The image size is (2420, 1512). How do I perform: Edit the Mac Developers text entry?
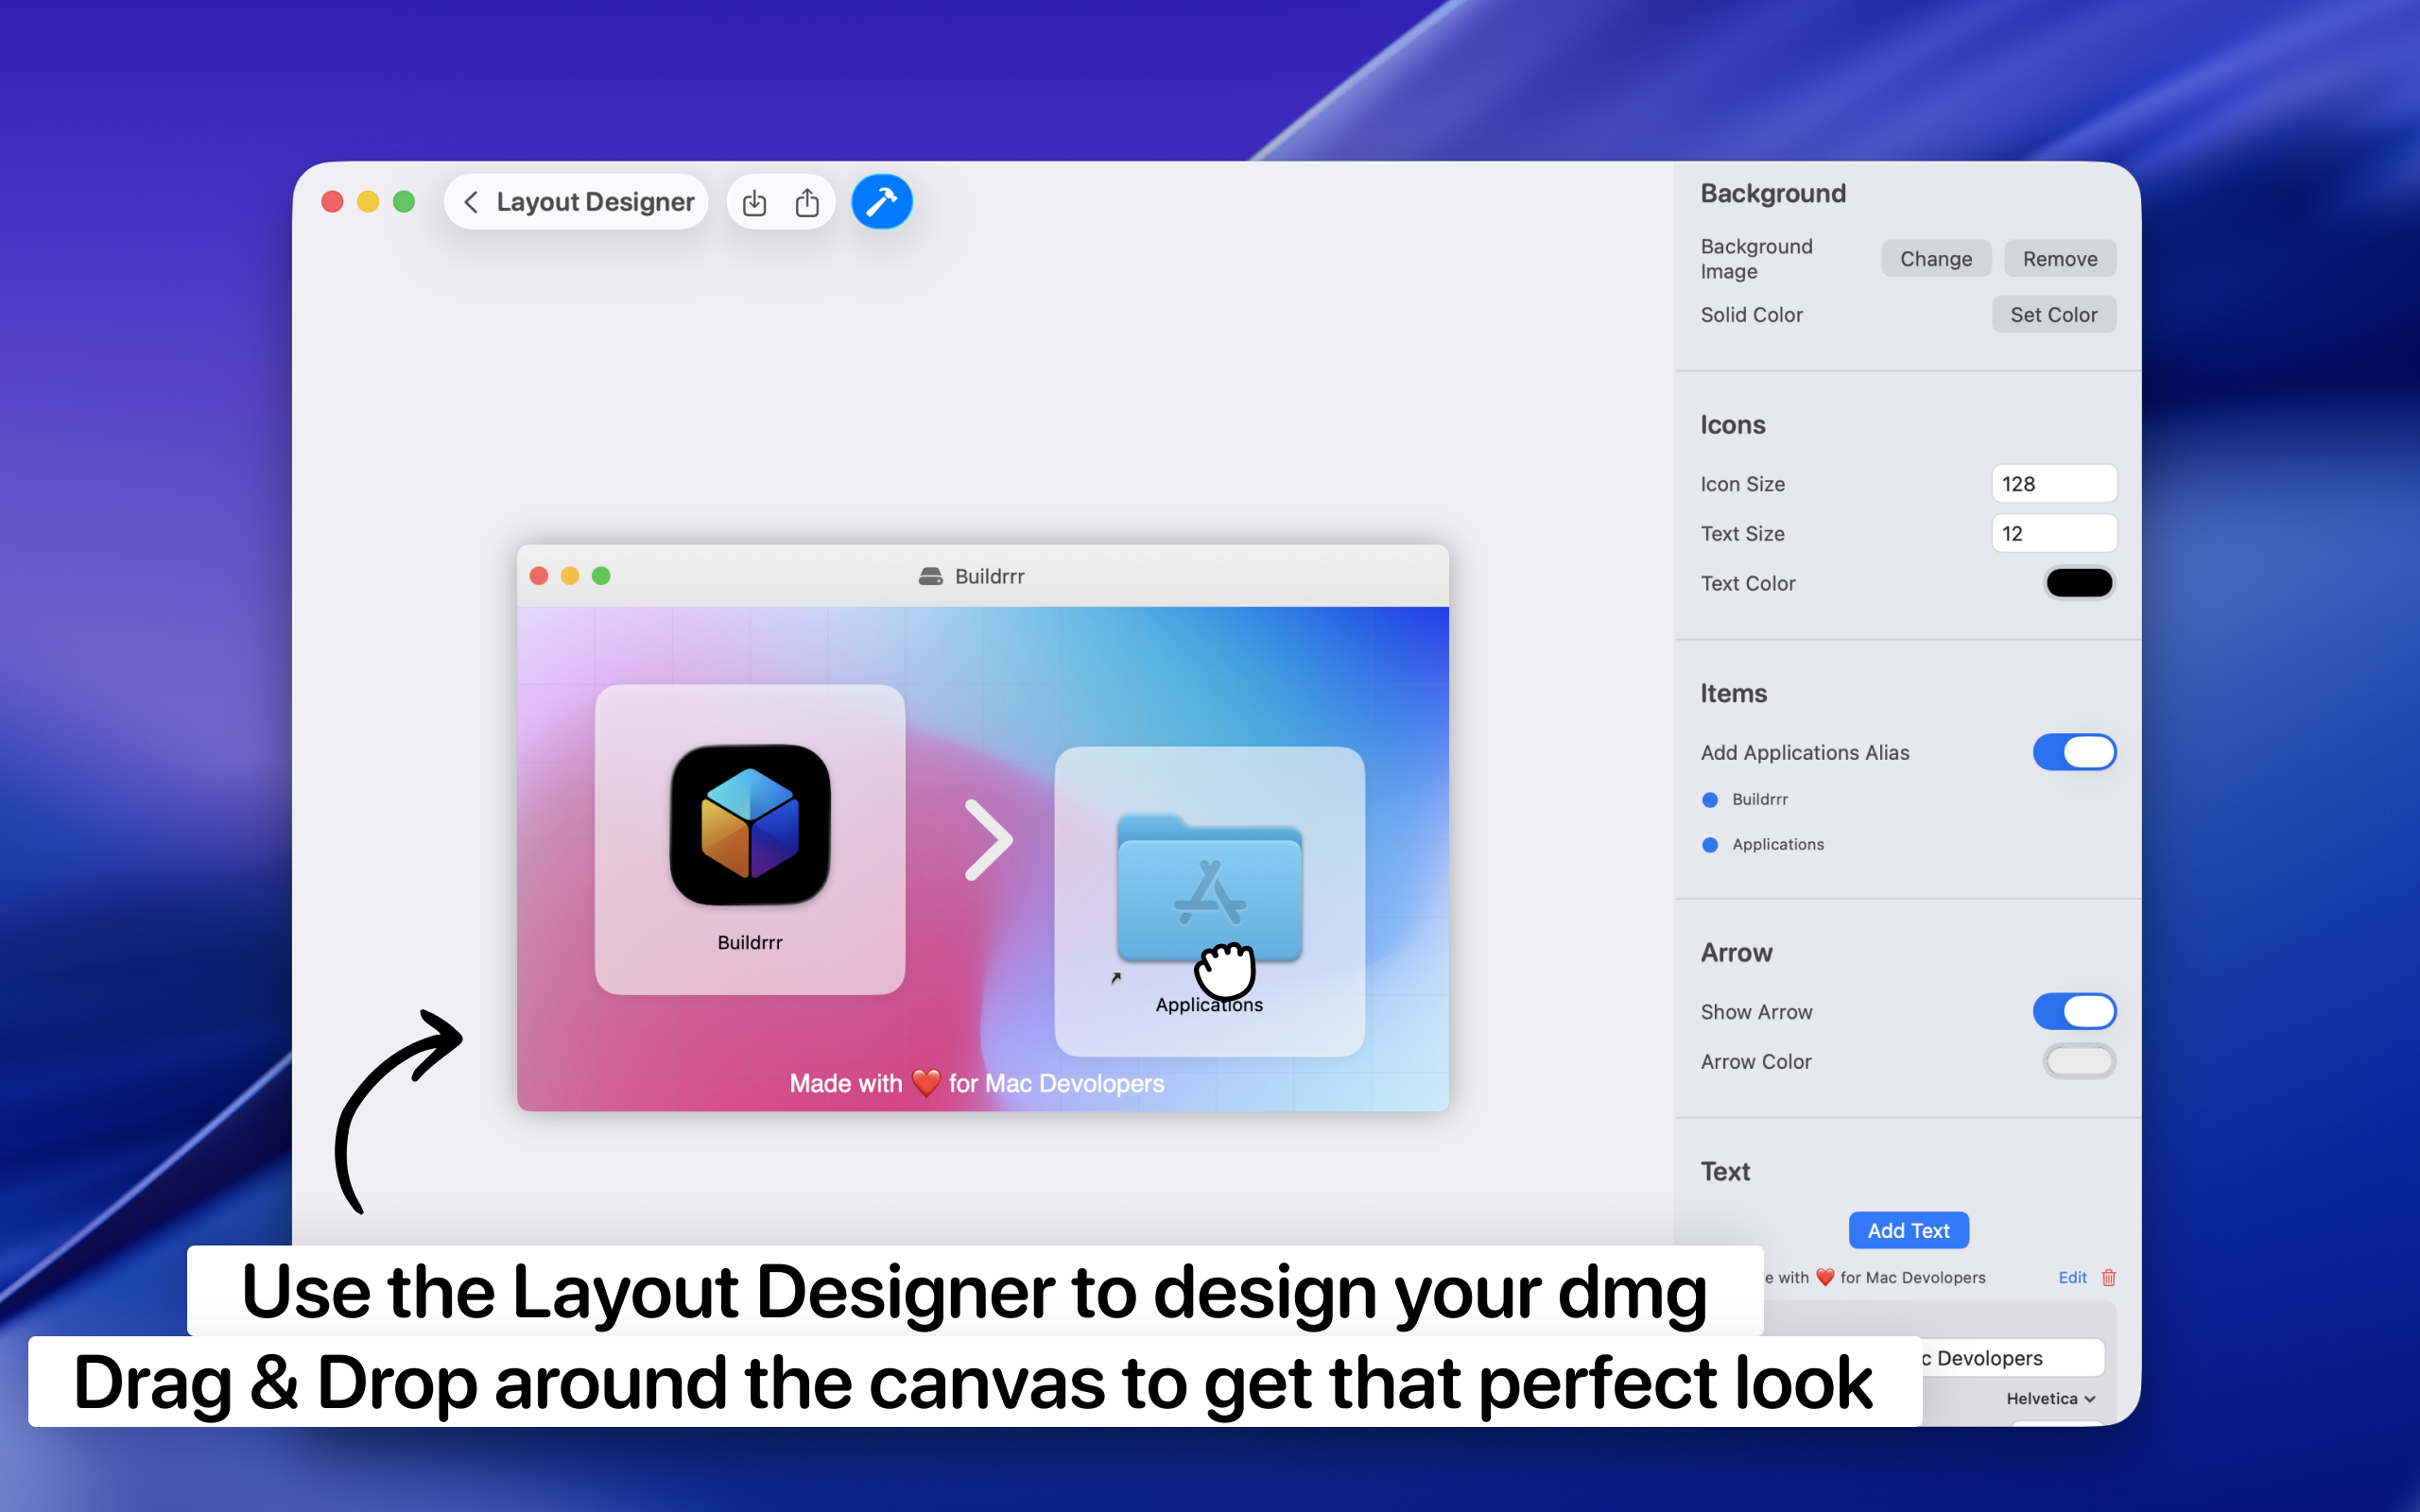point(2071,1277)
